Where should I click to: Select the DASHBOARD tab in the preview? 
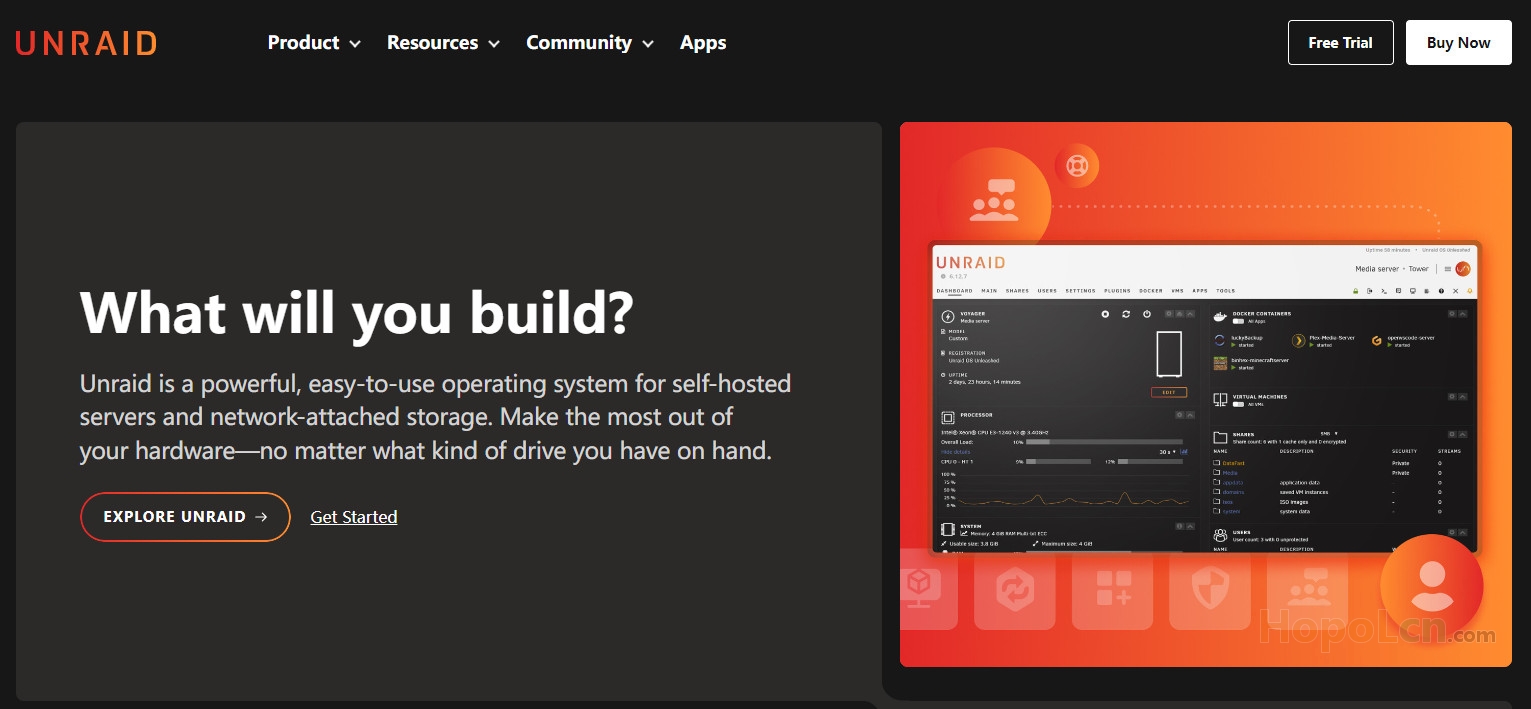tap(954, 291)
